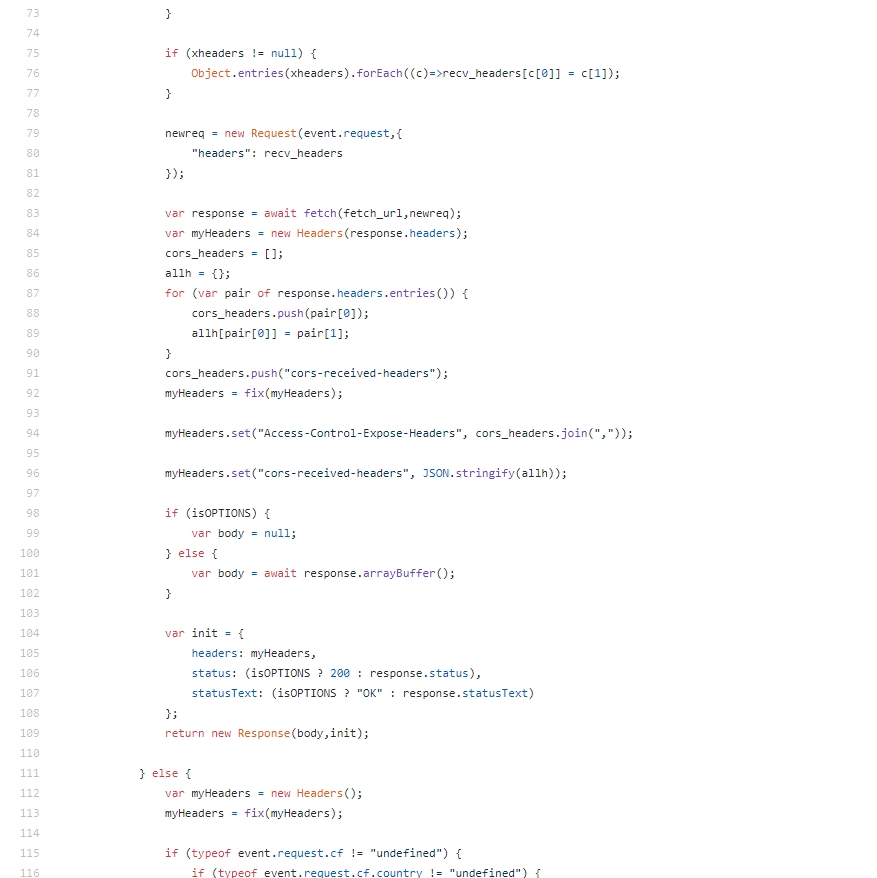This screenshot has height=878, width=877.
Task: Click the number 200 on line 106
Action: (340, 674)
